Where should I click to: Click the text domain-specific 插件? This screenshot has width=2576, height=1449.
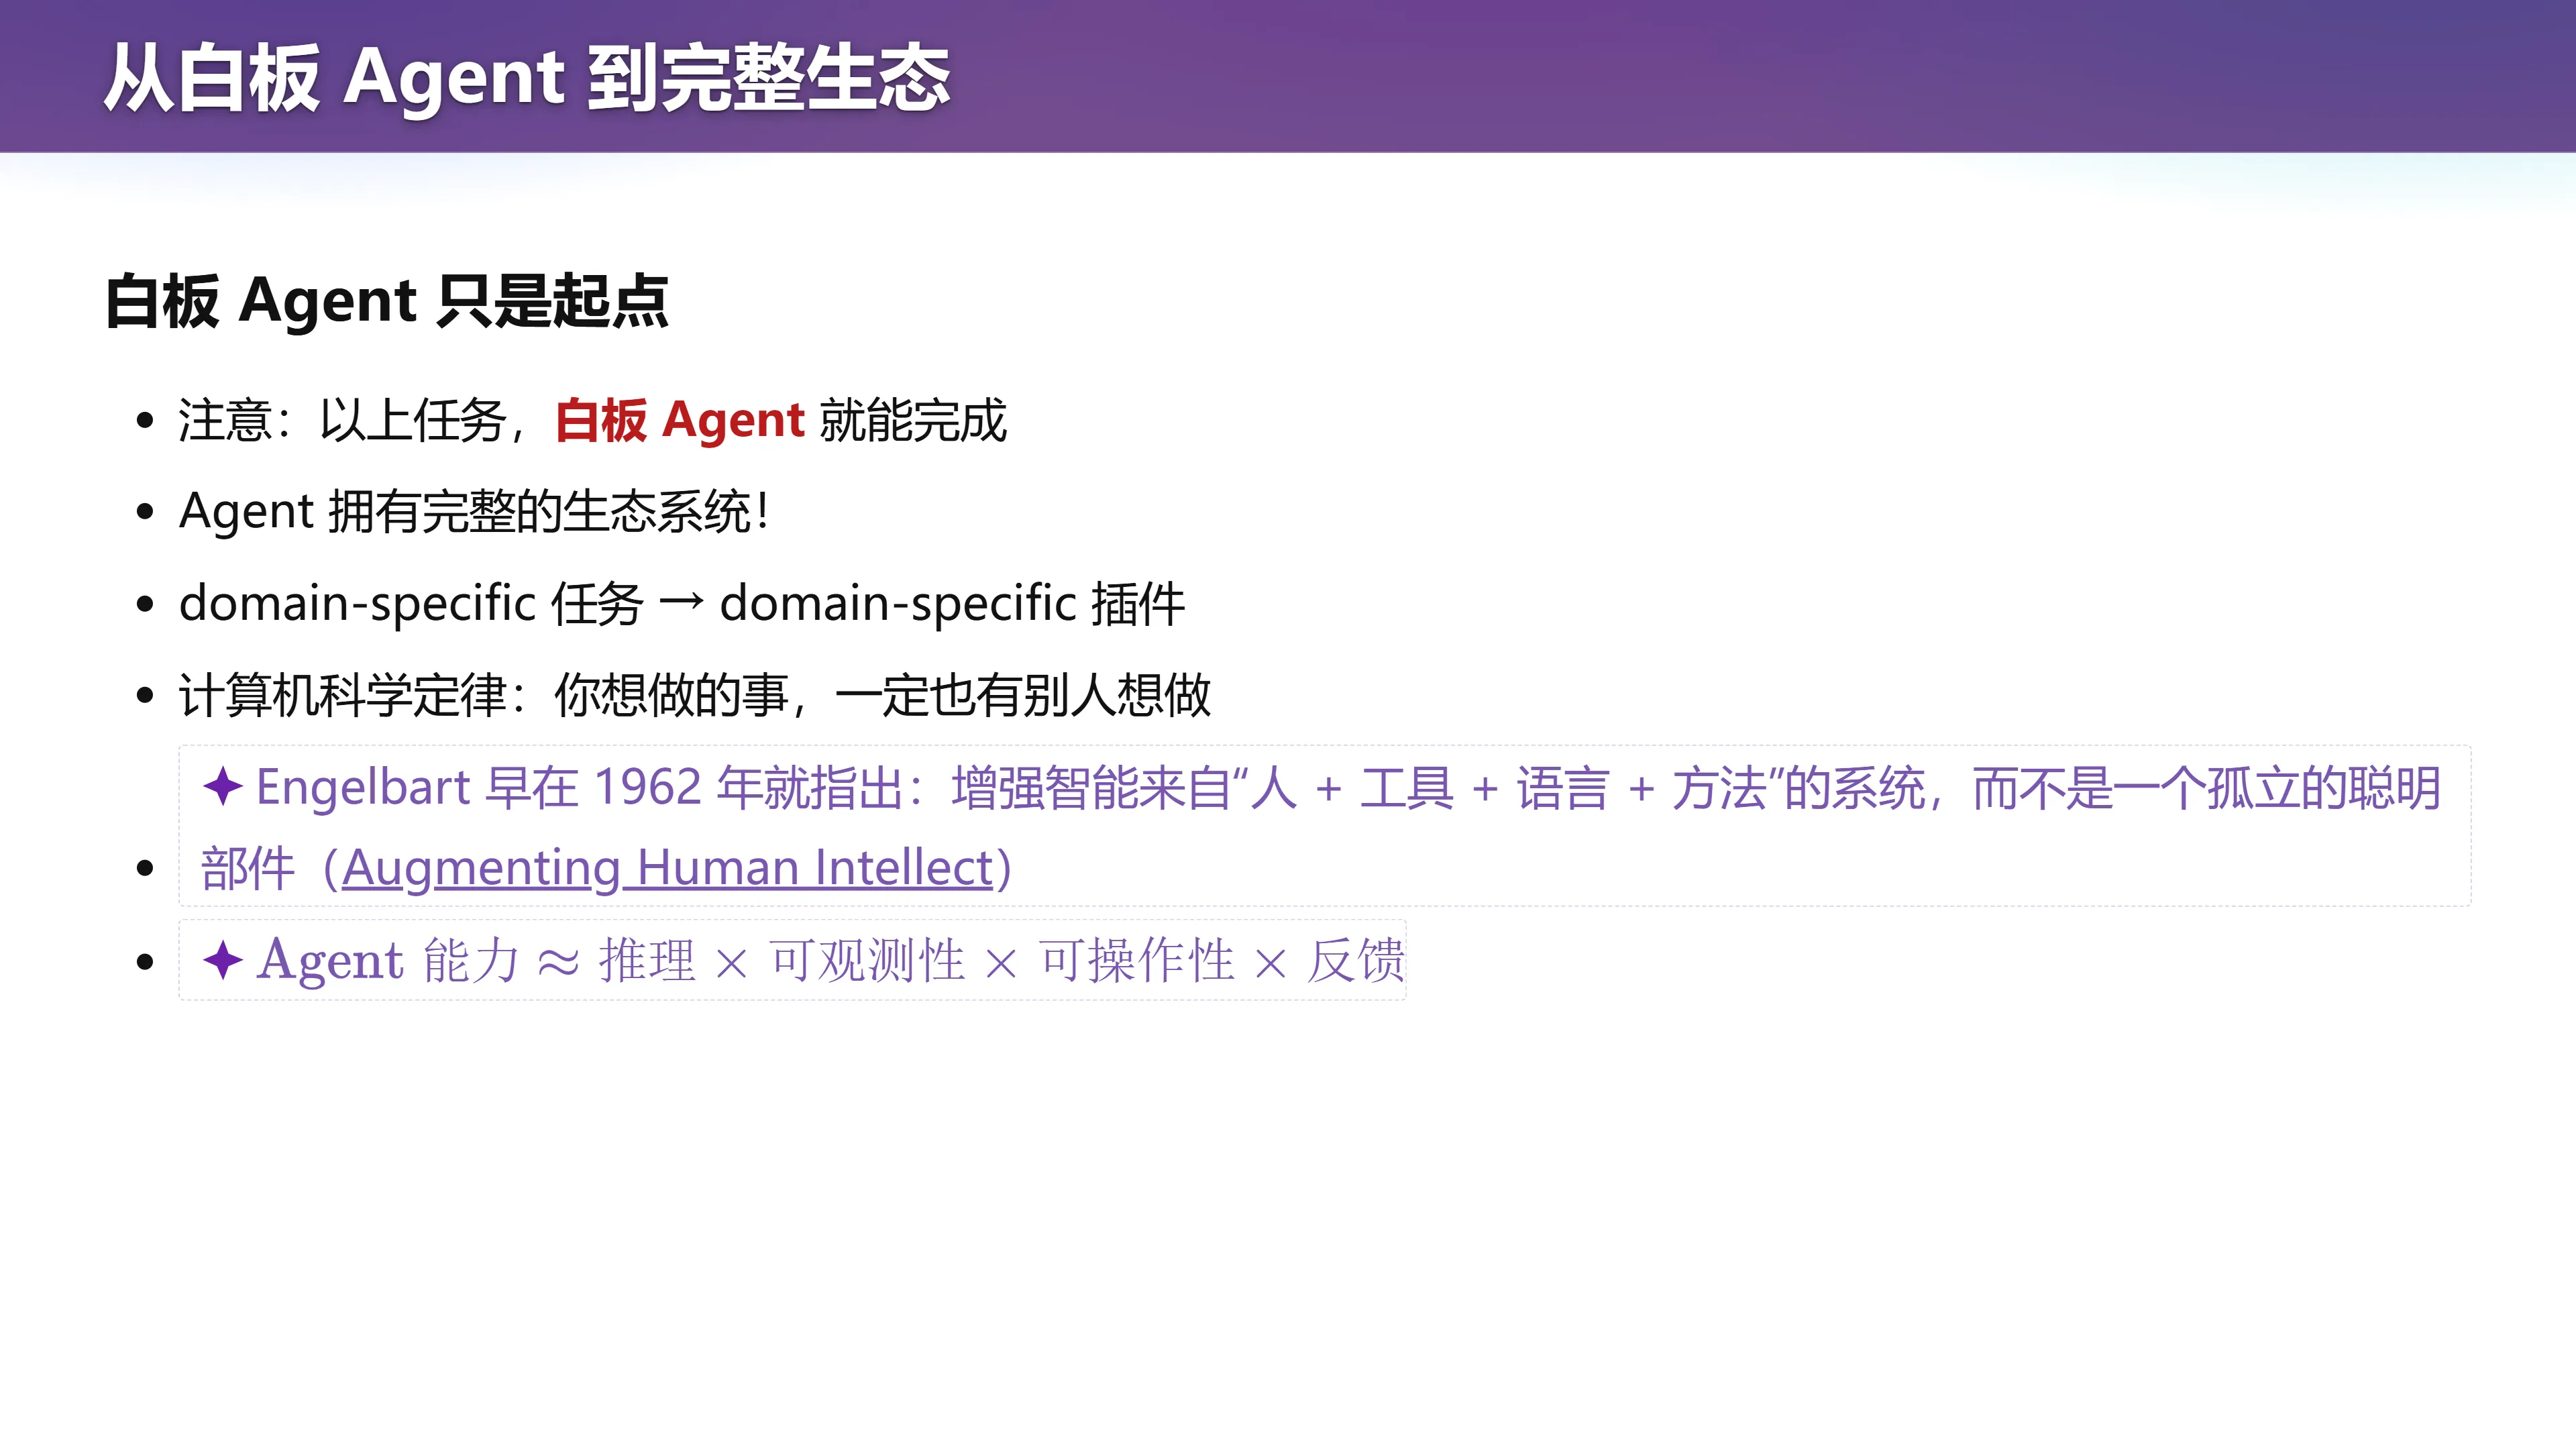pyautogui.click(x=952, y=603)
